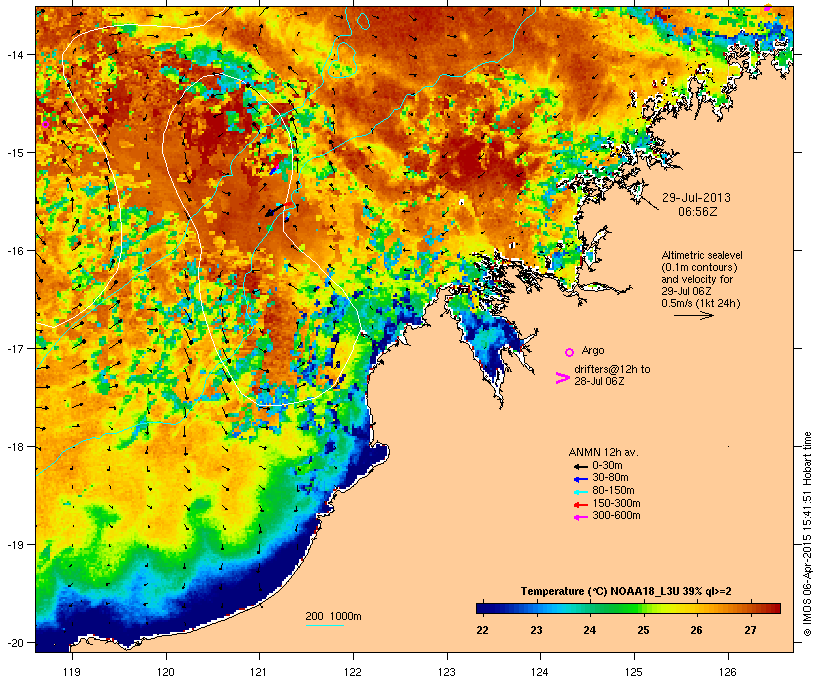This screenshot has height=680, width=820.
Task: Click the black 0-30m arrow legend icon
Action: [x=580, y=466]
